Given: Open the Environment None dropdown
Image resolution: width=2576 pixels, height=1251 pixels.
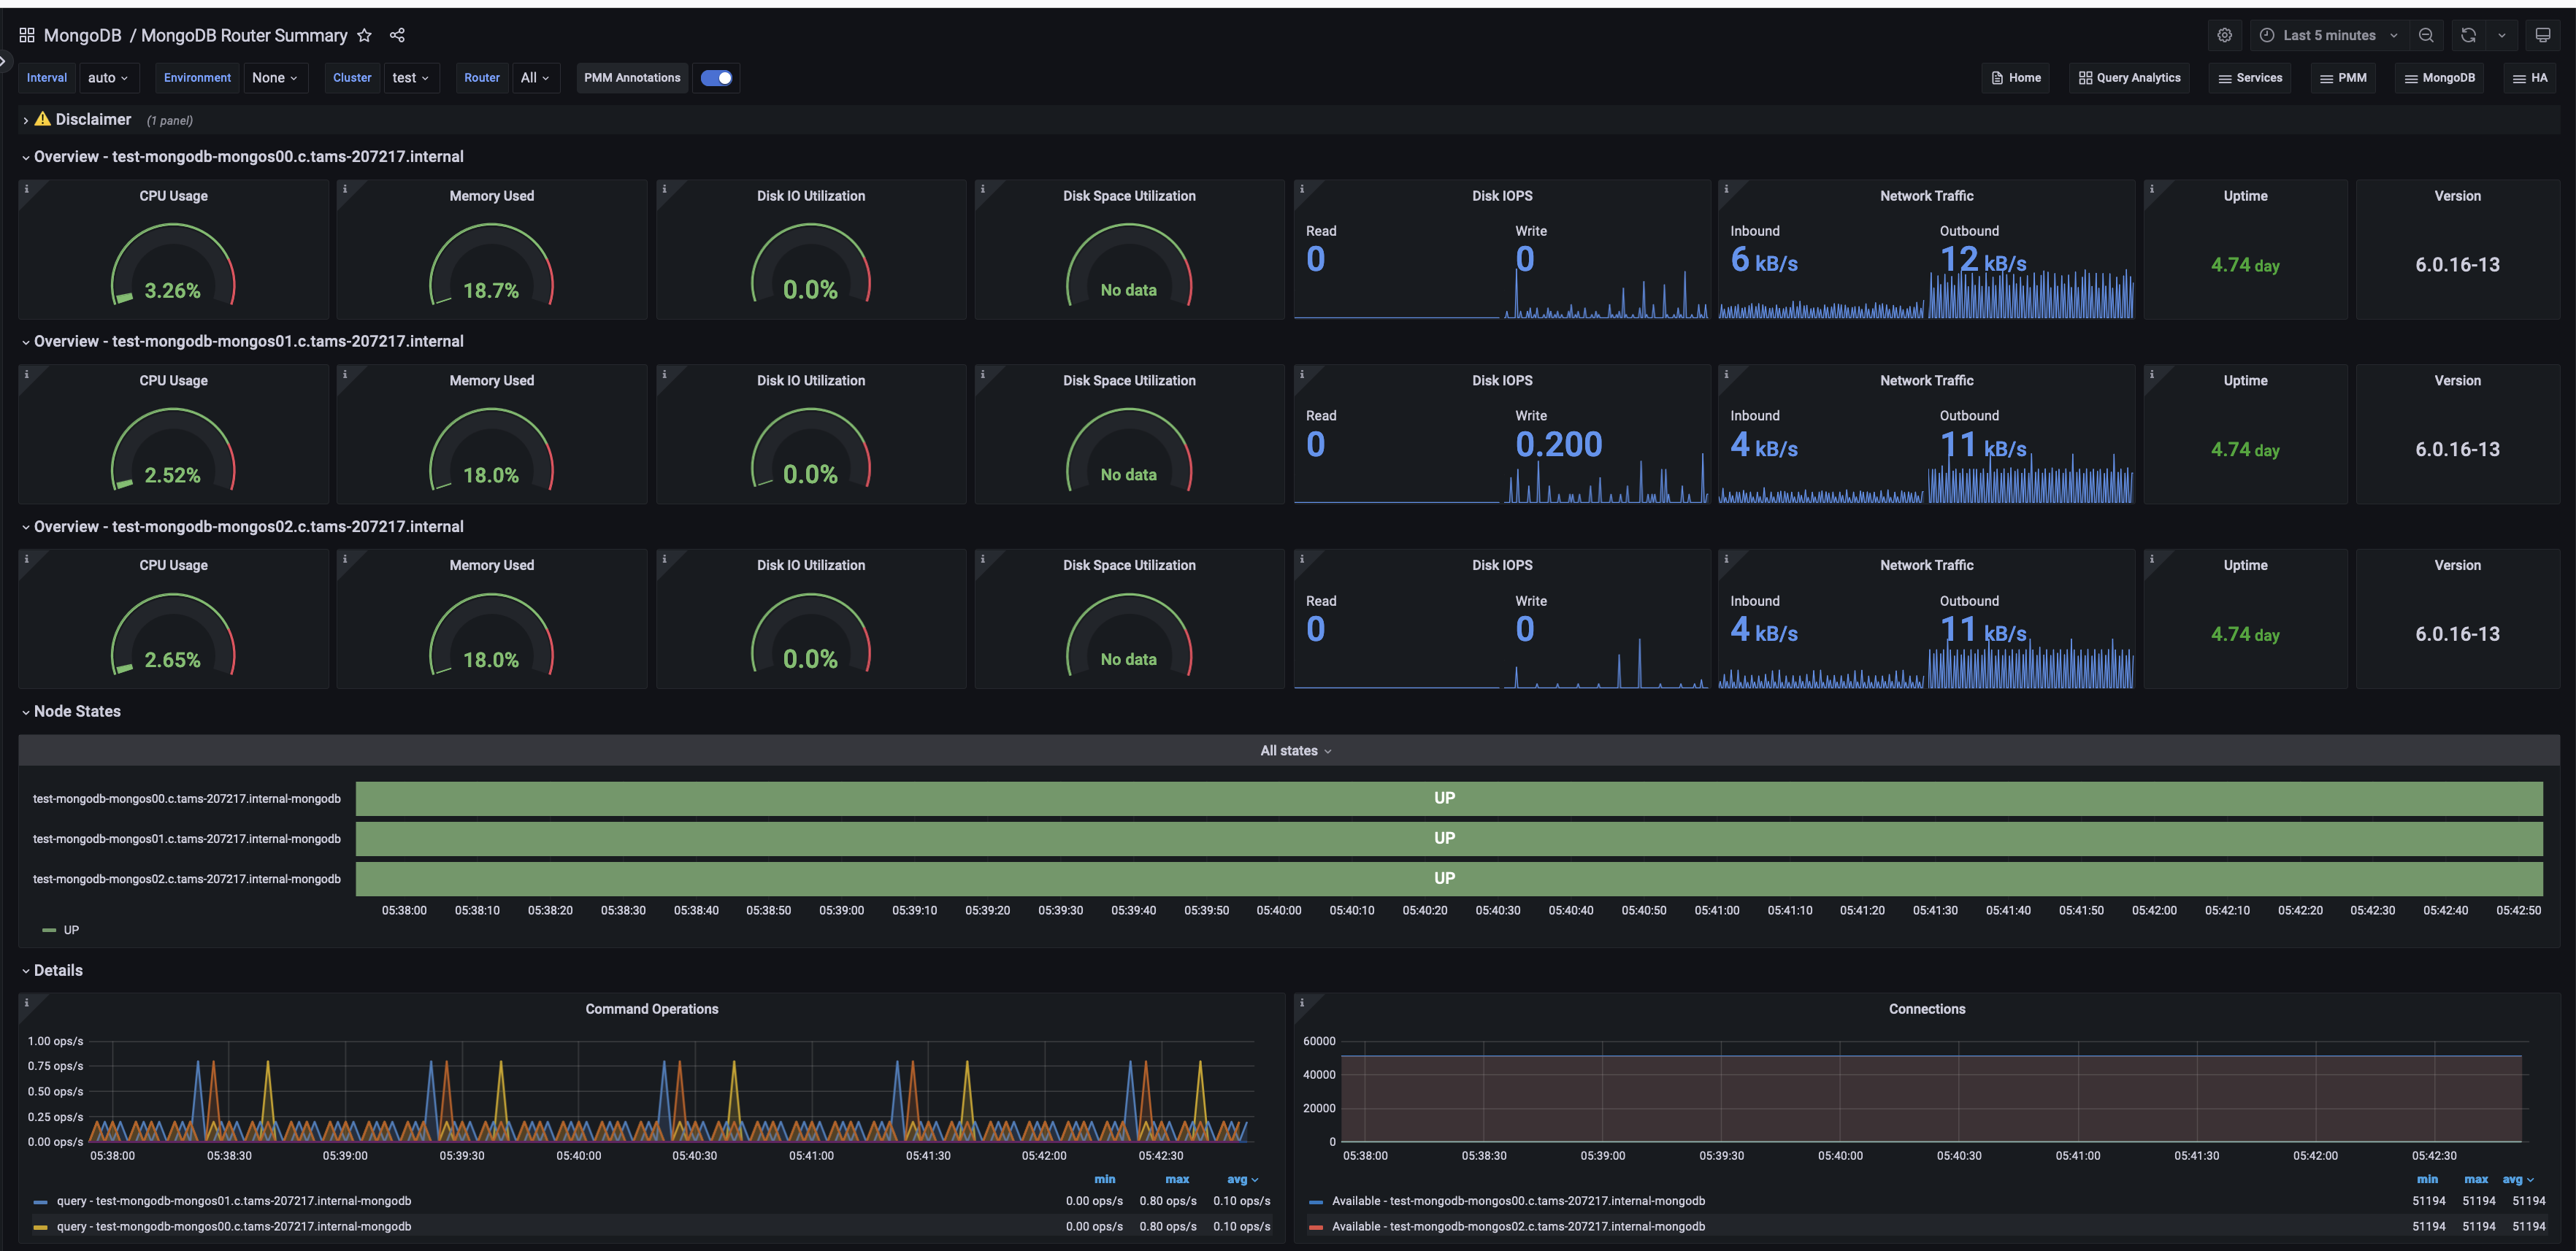Looking at the screenshot, I should 275,78.
